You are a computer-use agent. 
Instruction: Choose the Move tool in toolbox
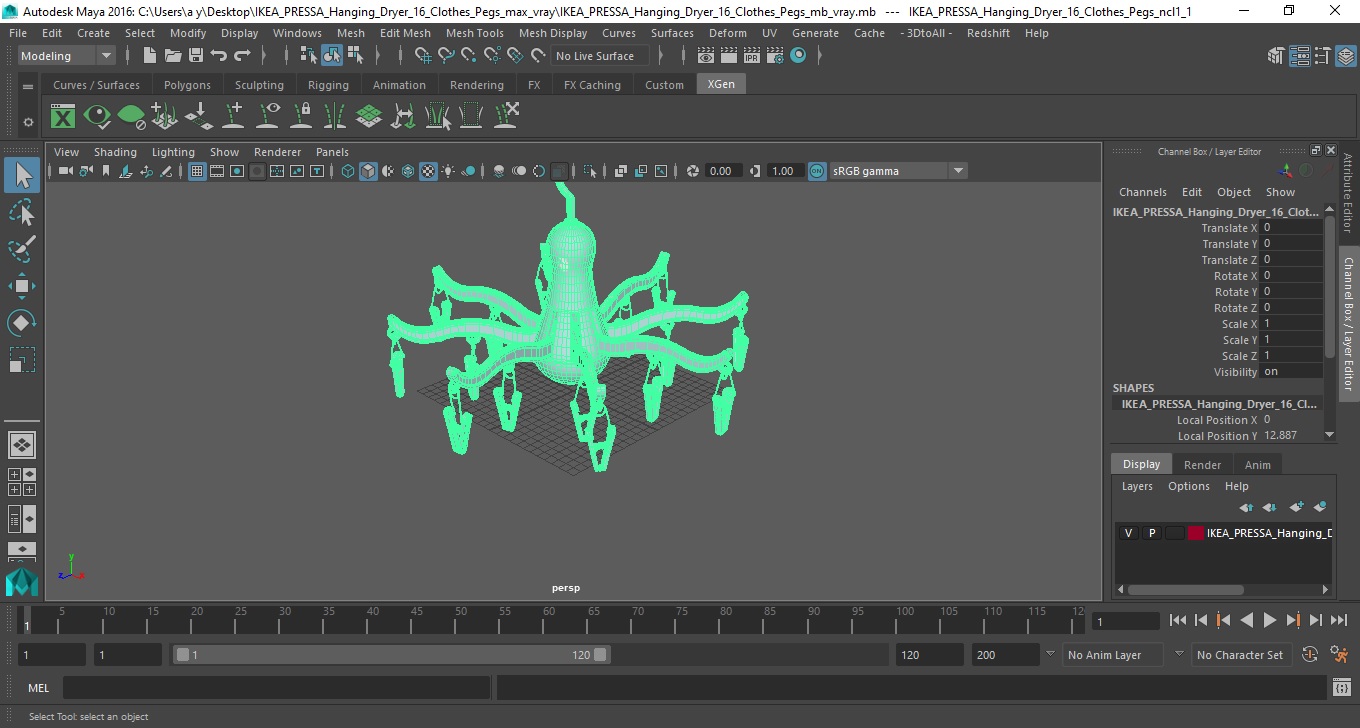point(22,286)
